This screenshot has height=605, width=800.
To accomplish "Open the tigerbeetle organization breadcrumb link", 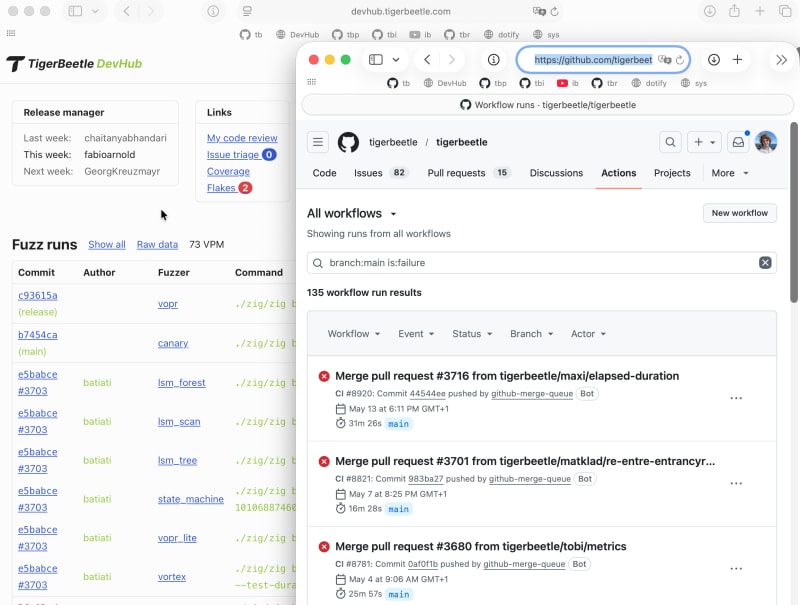I will tap(393, 142).
